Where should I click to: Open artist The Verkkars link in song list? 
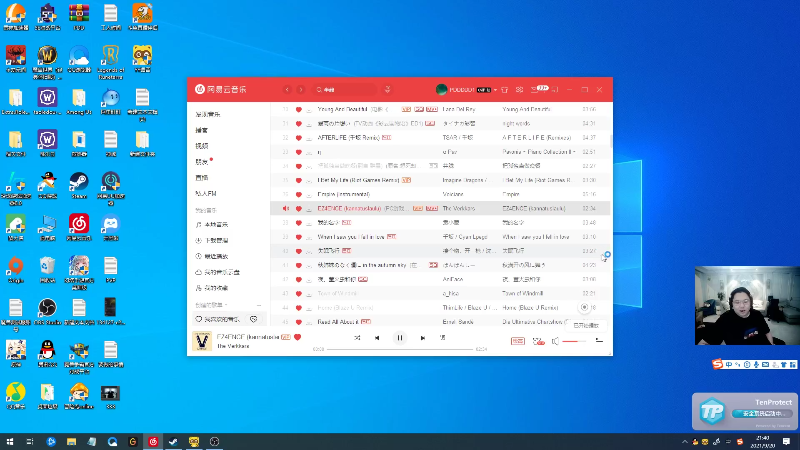point(459,209)
